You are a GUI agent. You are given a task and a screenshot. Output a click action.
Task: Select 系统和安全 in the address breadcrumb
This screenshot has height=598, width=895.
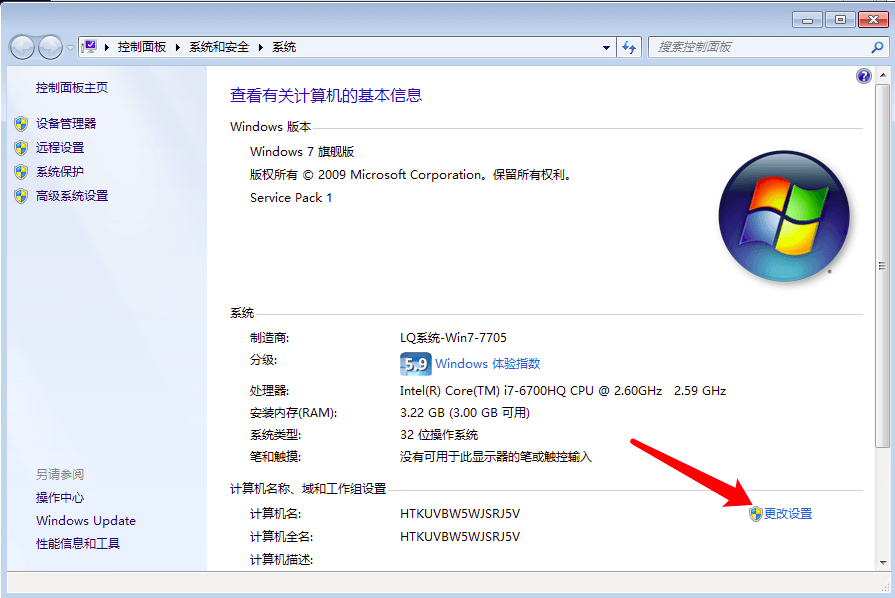point(219,47)
